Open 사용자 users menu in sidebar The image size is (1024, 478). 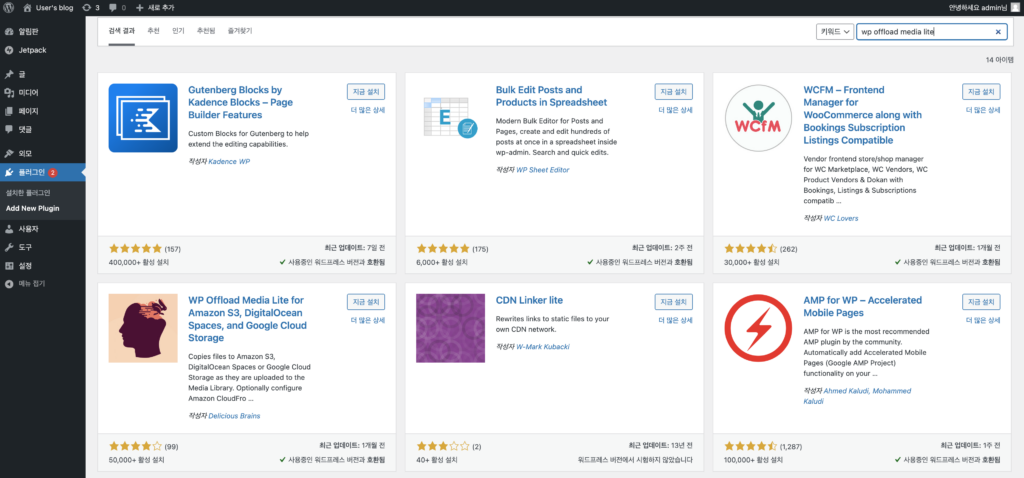click(x=42, y=229)
